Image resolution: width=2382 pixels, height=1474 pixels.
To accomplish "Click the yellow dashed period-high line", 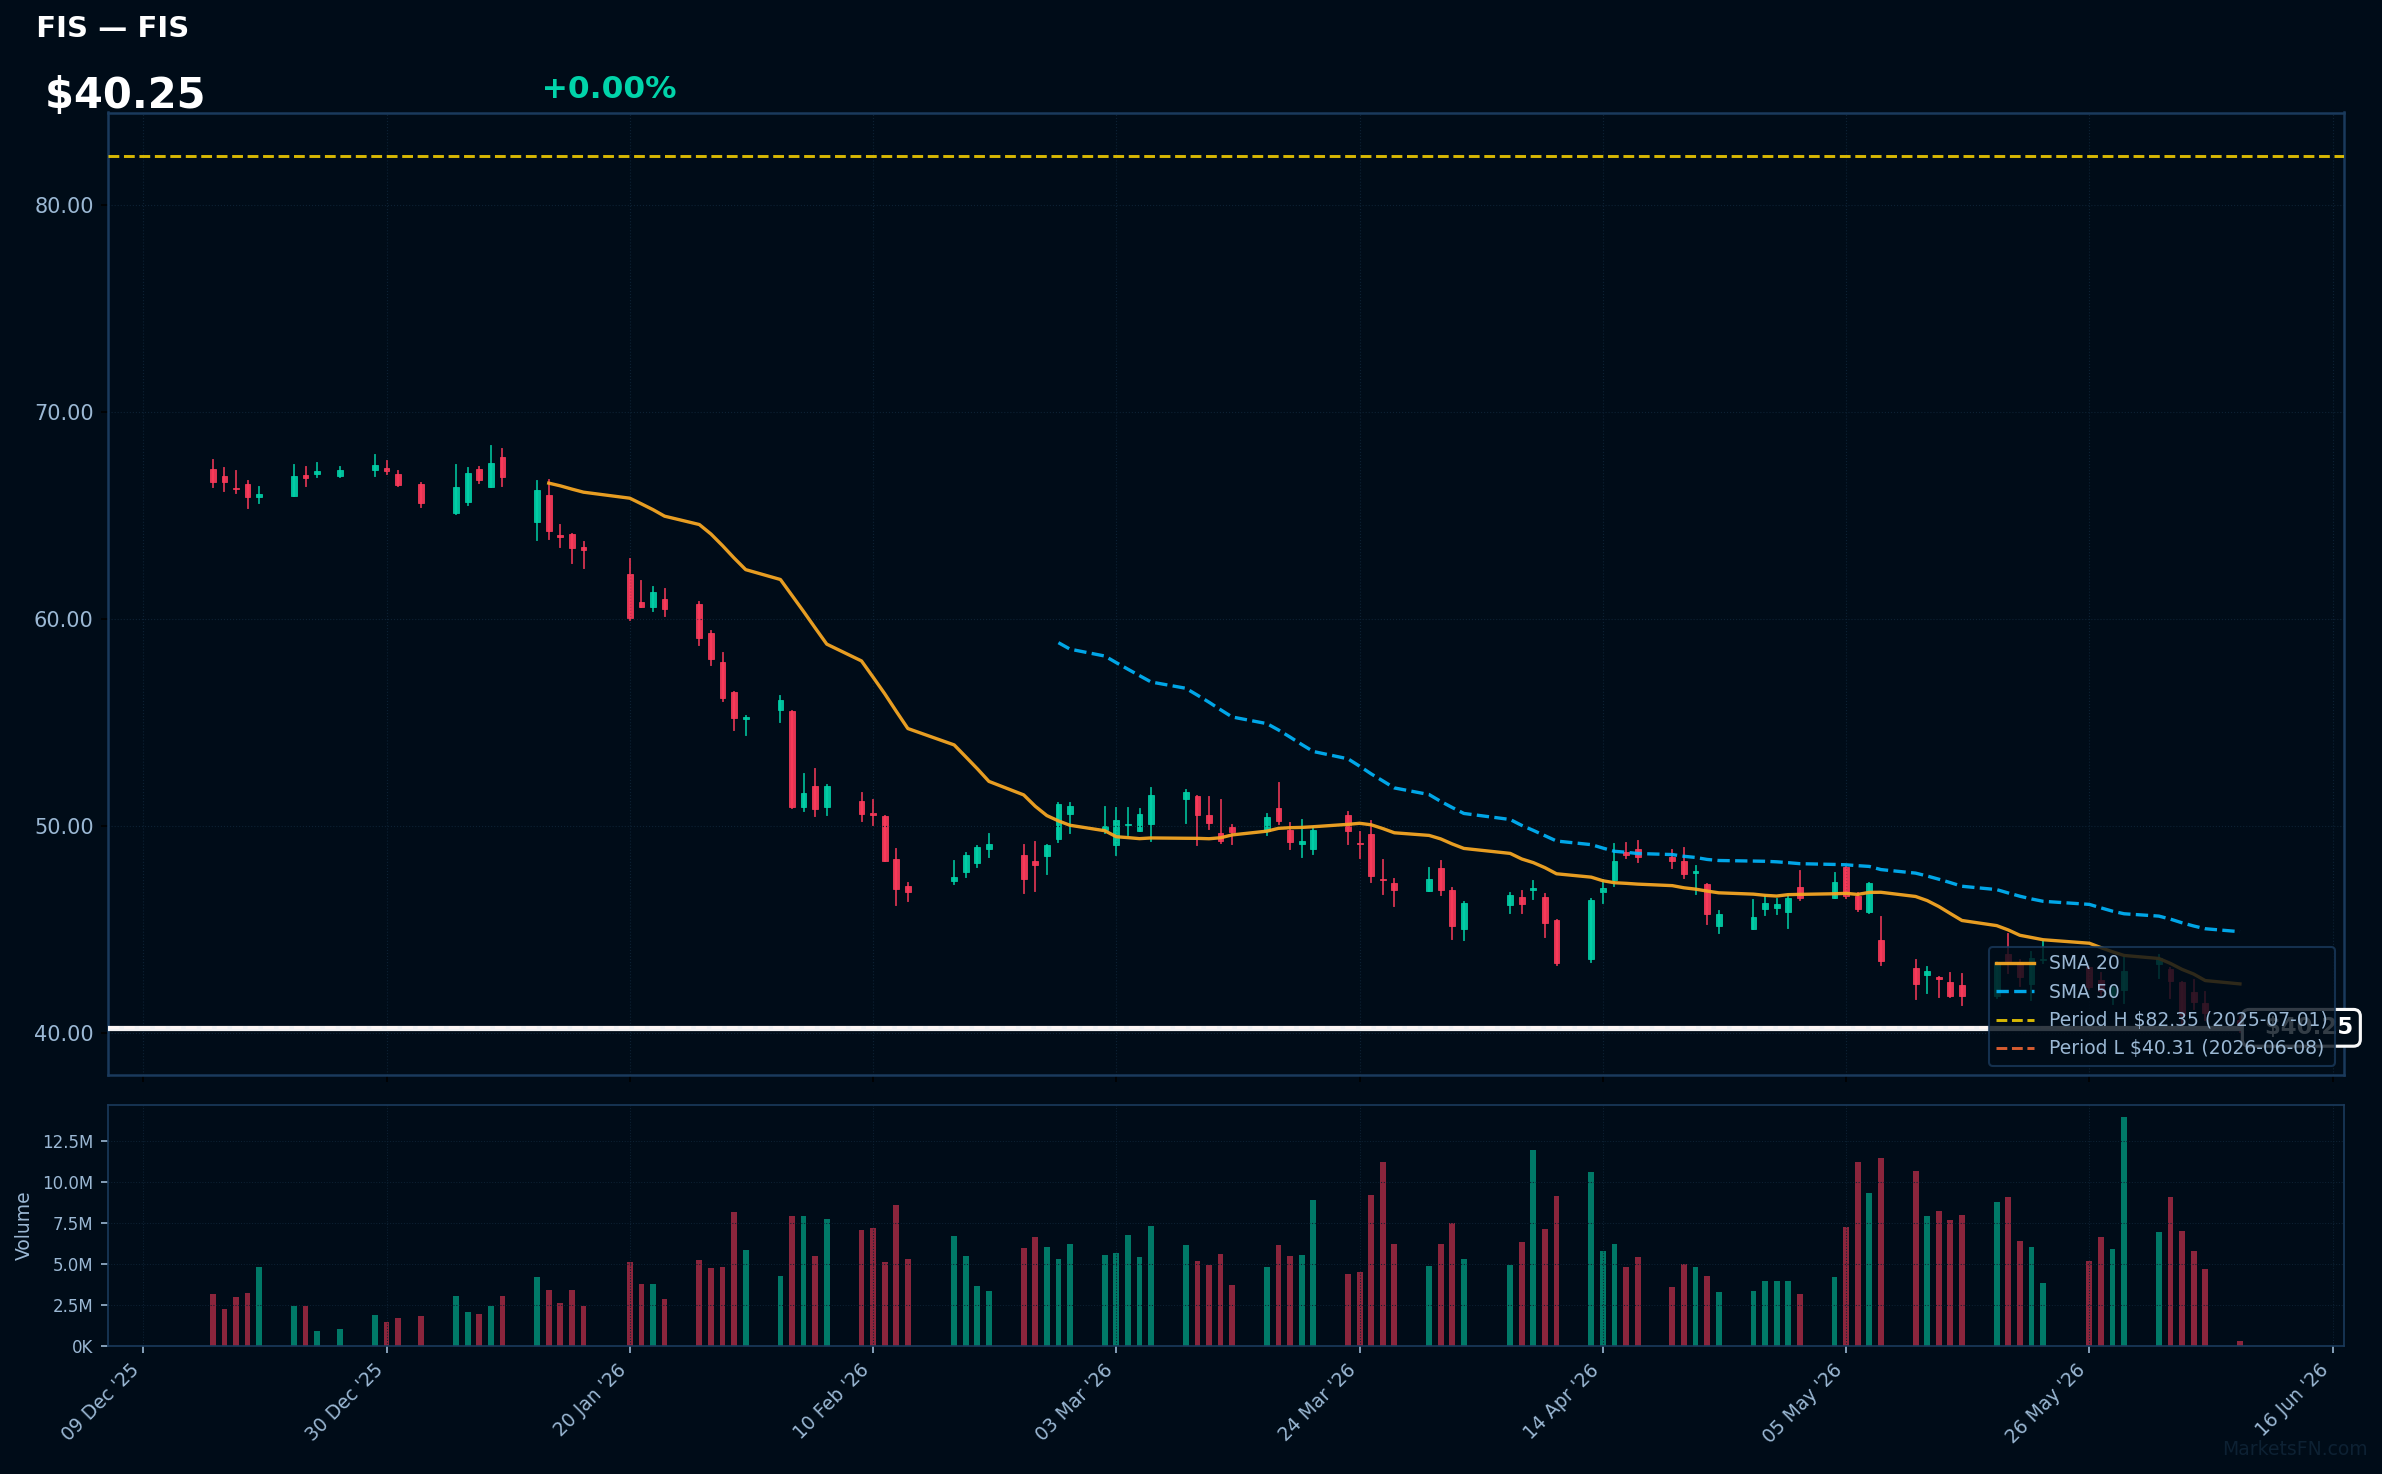I will [x=1226, y=157].
